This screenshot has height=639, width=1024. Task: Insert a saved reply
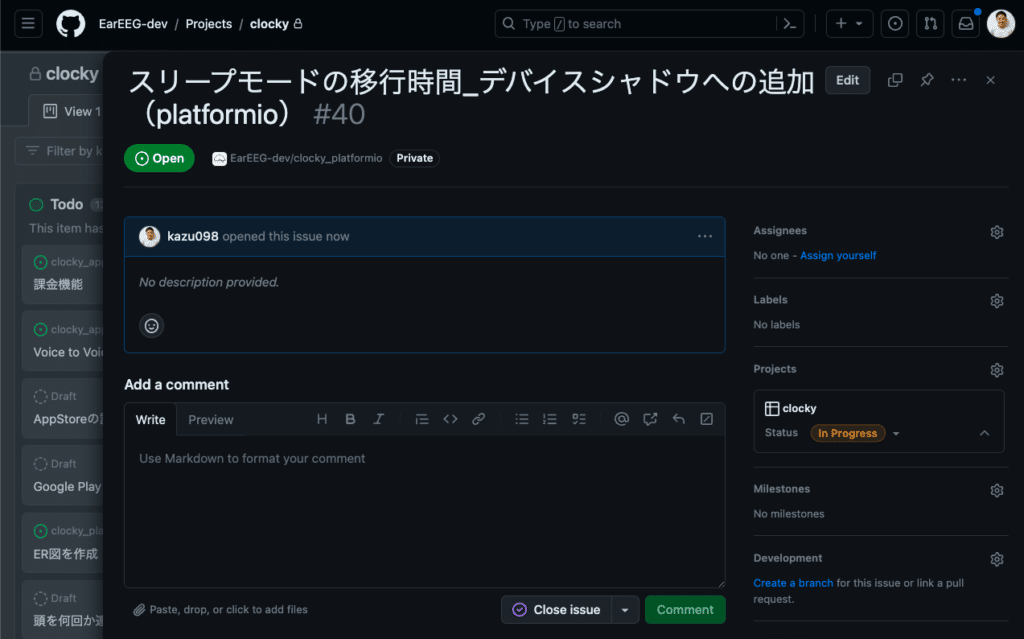pyautogui.click(x=679, y=419)
